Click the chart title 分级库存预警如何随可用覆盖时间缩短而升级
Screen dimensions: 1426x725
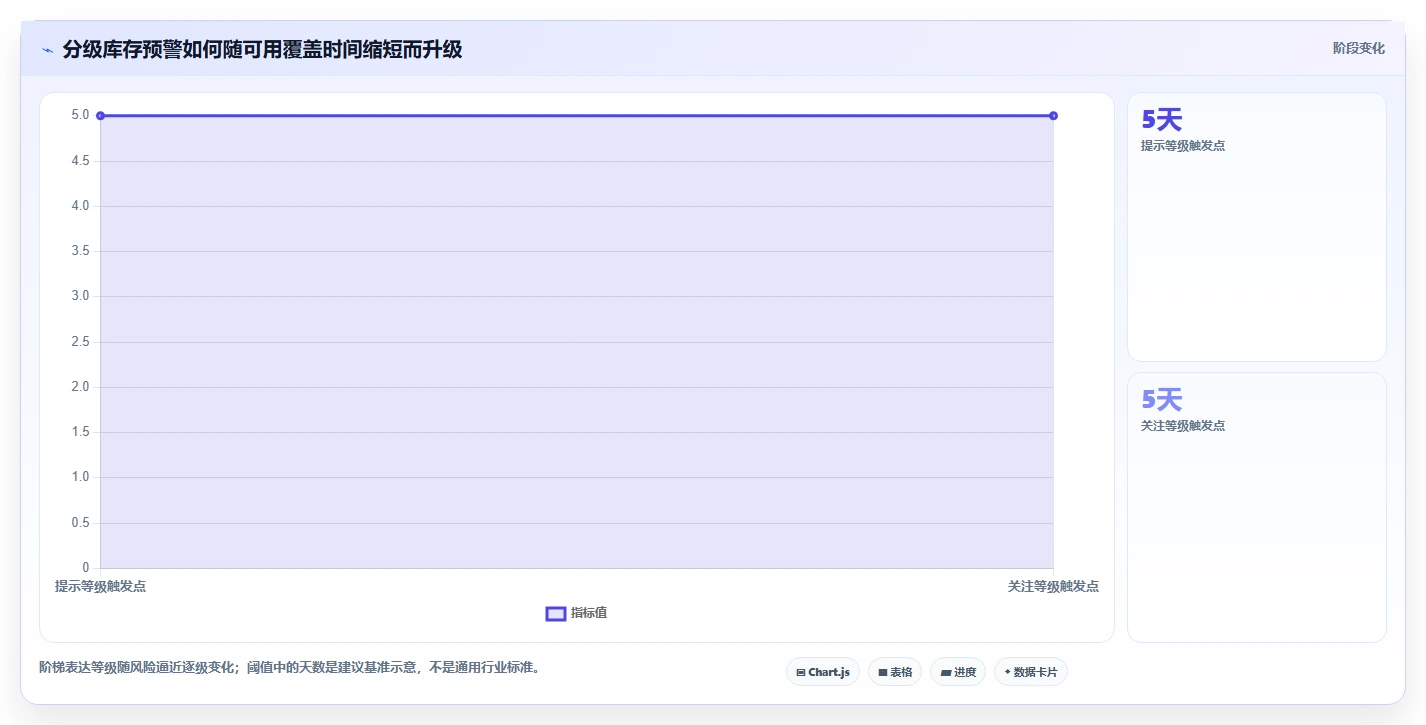coord(262,49)
